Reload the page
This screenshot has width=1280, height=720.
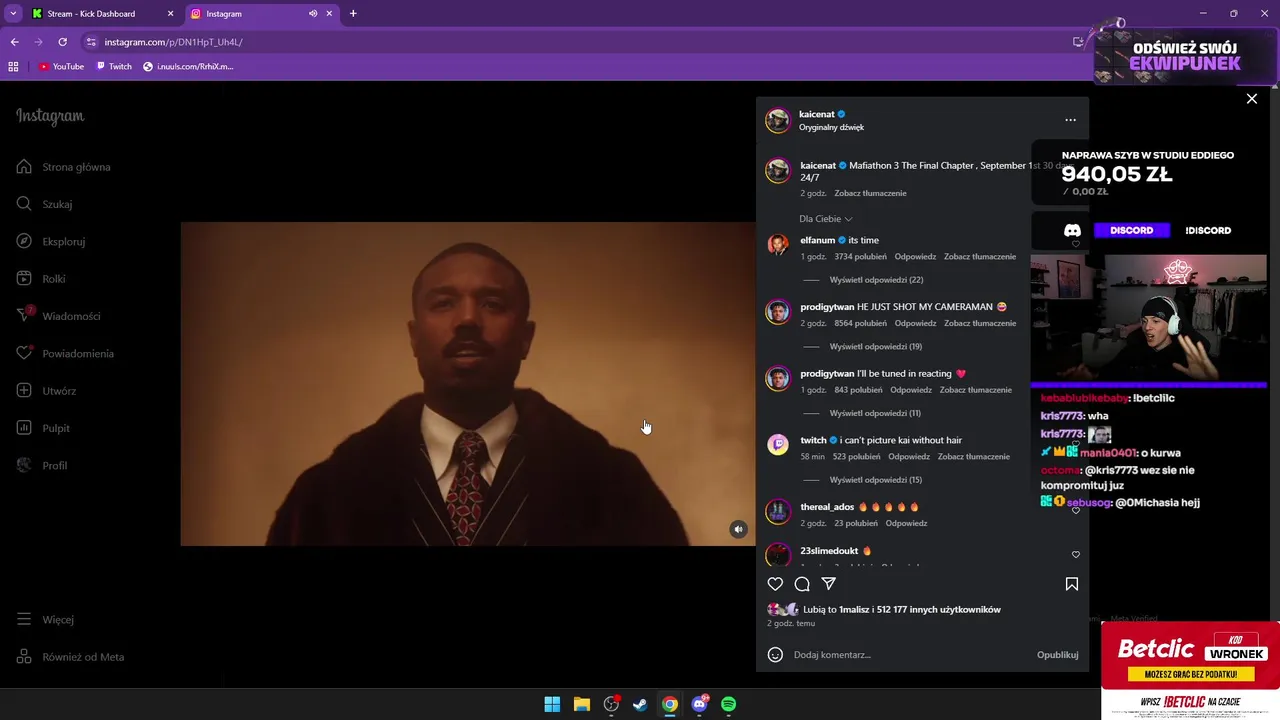62,42
